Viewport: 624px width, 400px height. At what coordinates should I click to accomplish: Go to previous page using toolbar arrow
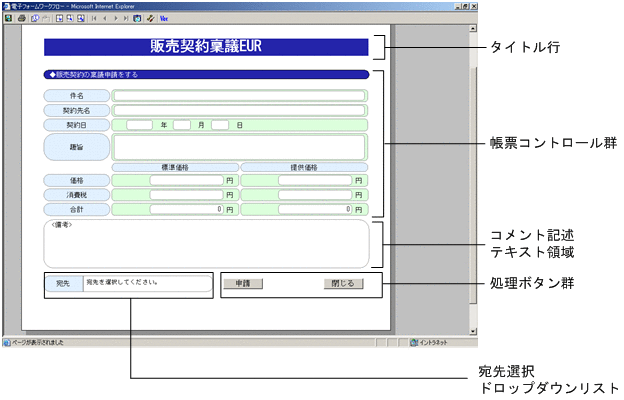pos(105,18)
